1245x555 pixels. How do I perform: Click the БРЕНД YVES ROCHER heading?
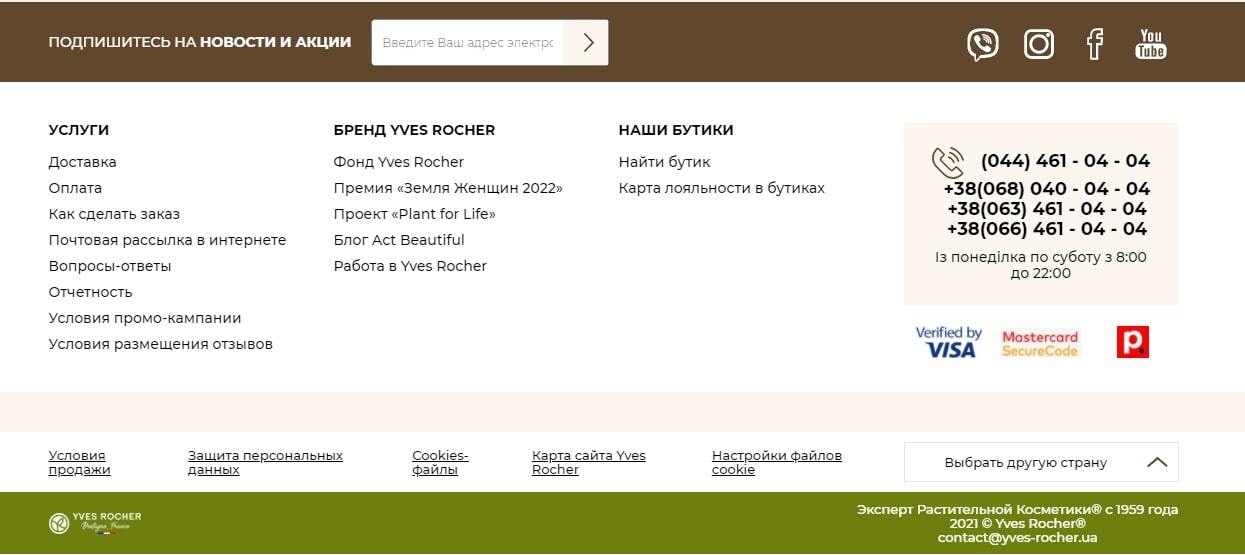coord(414,130)
